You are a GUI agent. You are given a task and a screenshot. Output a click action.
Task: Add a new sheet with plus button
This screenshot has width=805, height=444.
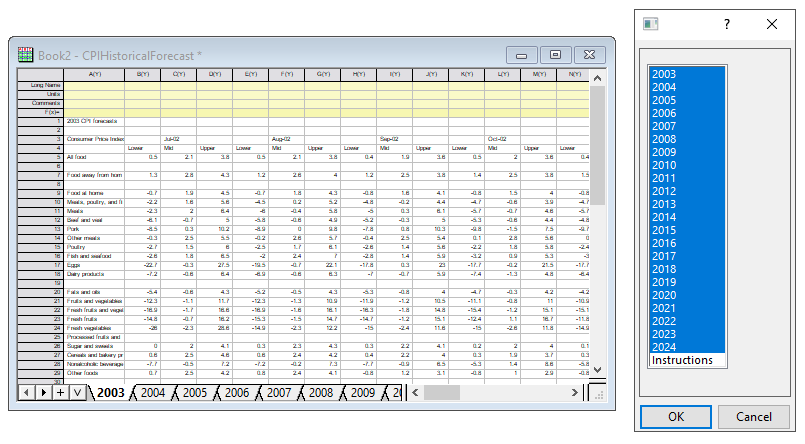61,393
